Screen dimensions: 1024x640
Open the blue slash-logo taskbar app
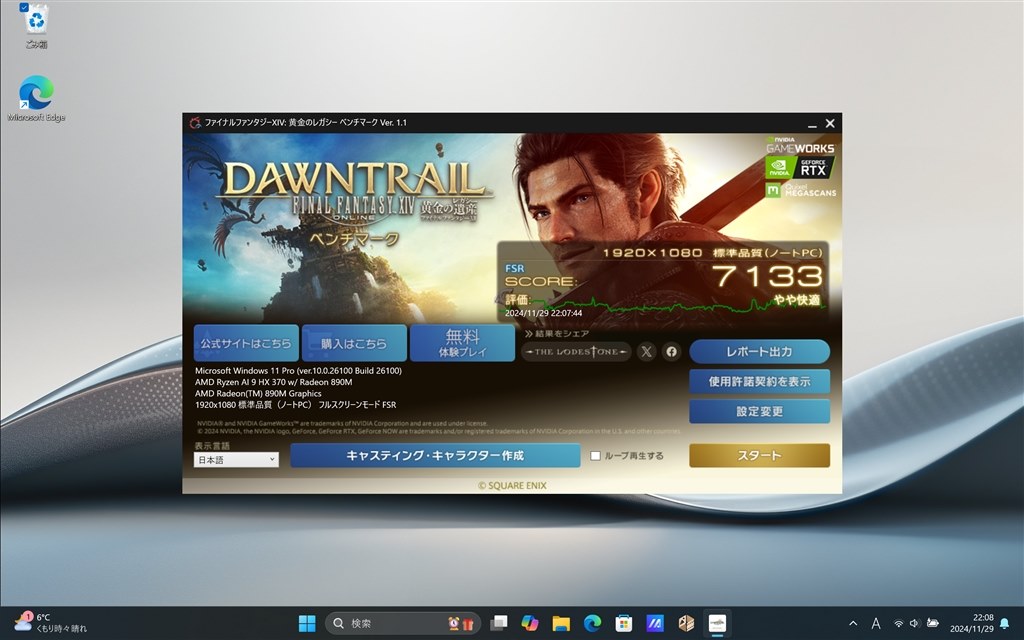(x=655, y=623)
